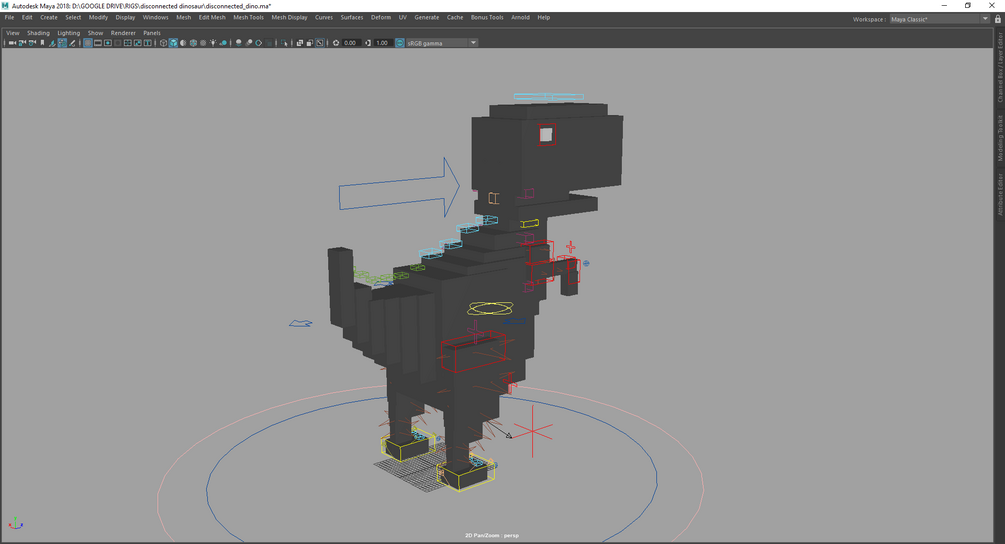This screenshot has height=544, width=1005.
Task: Toggle the image plane icon
Action: tap(53, 43)
